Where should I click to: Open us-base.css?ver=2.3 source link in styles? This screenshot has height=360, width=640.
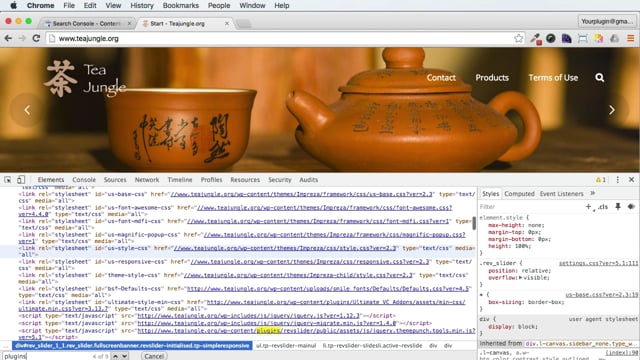(602, 295)
